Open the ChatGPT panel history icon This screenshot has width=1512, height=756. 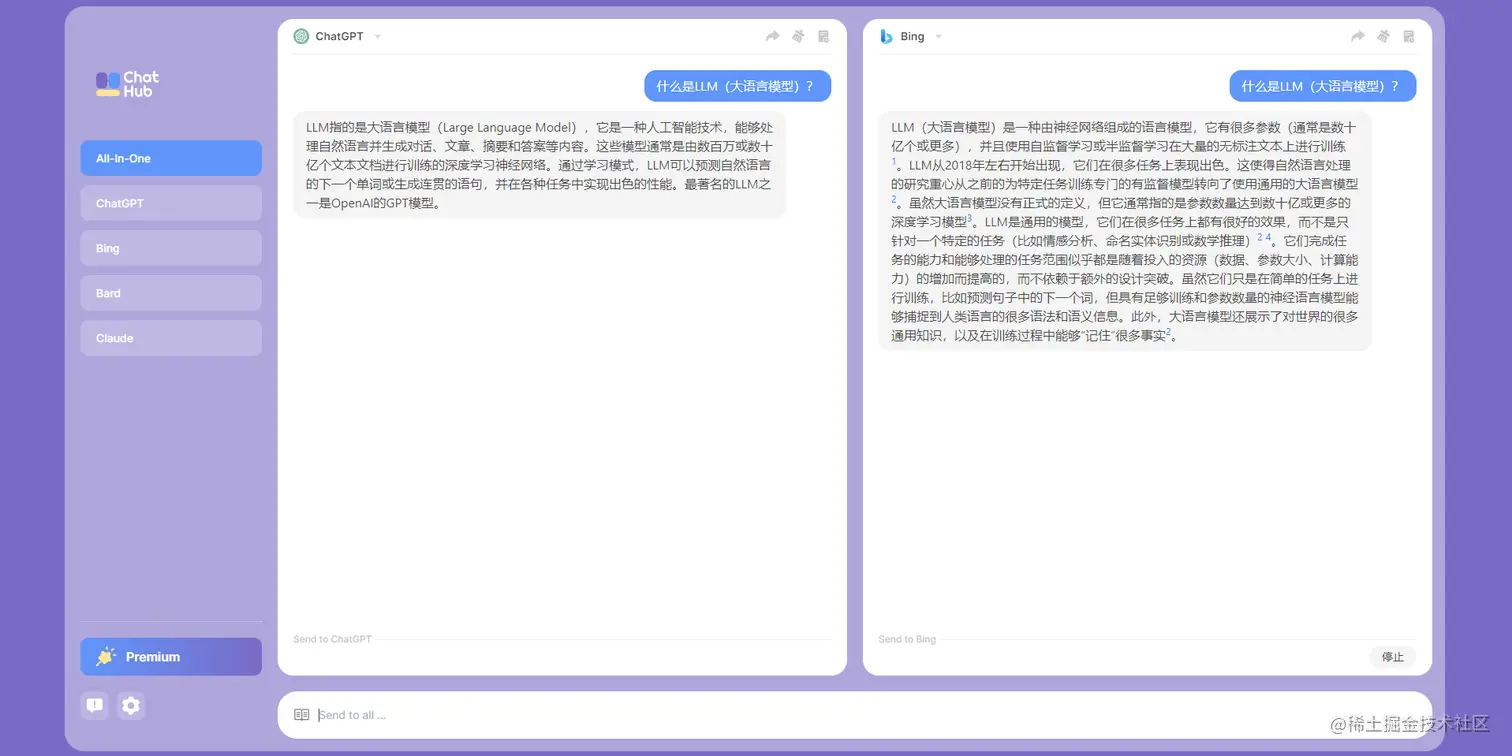823,37
